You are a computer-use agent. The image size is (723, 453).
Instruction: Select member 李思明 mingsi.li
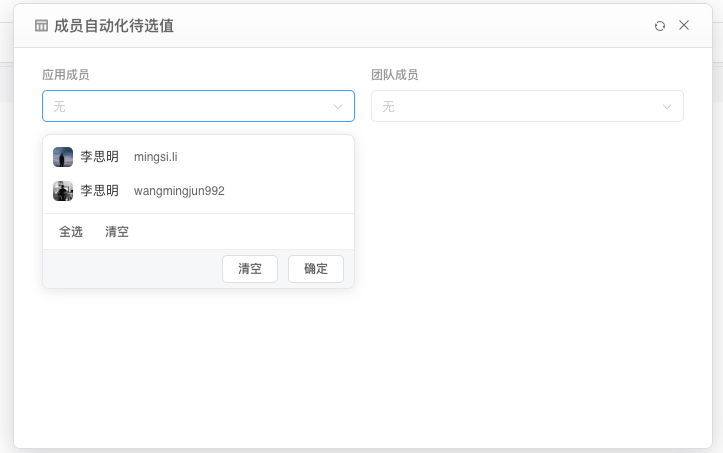point(198,157)
